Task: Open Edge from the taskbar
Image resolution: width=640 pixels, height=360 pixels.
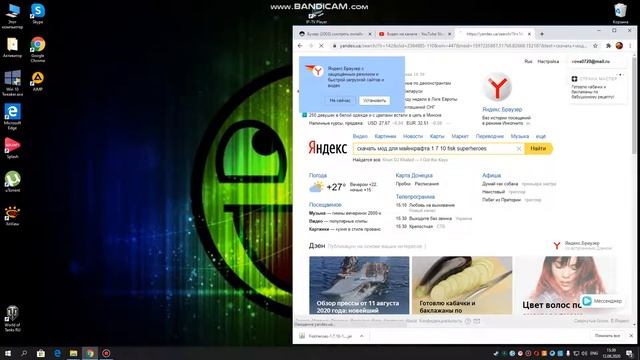Action: click(57, 353)
